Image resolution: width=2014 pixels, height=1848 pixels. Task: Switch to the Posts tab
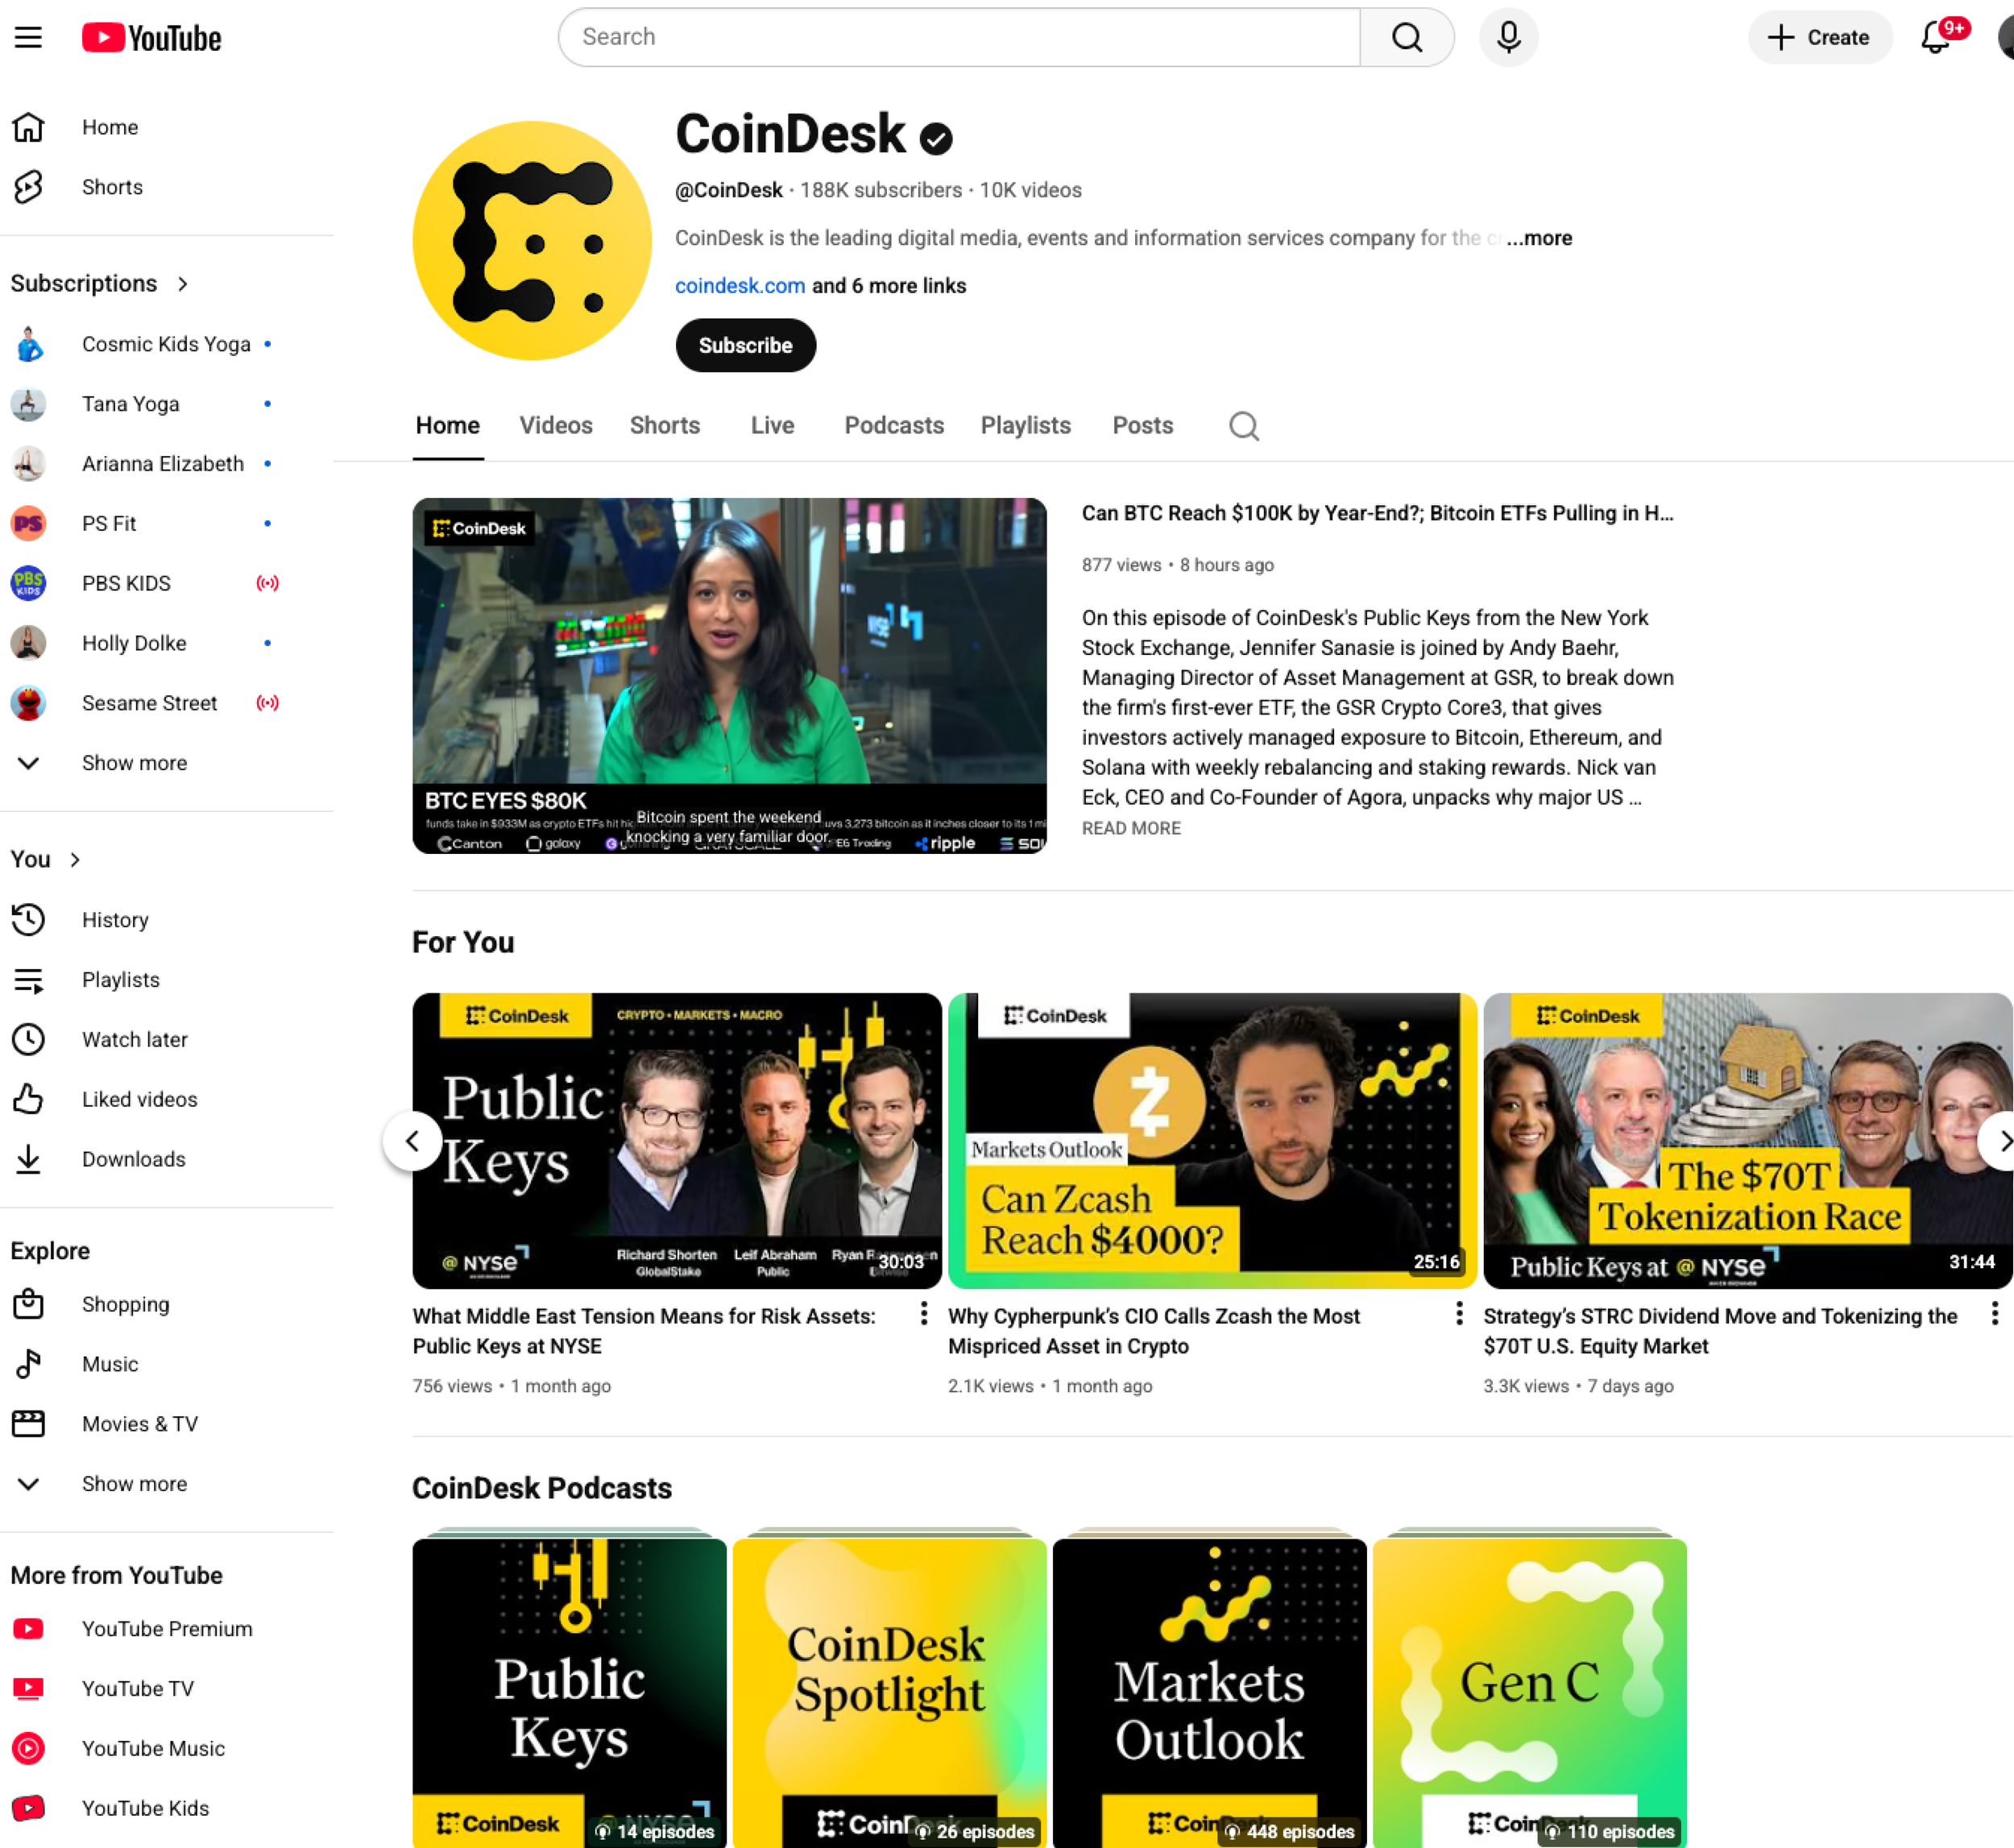point(1142,425)
